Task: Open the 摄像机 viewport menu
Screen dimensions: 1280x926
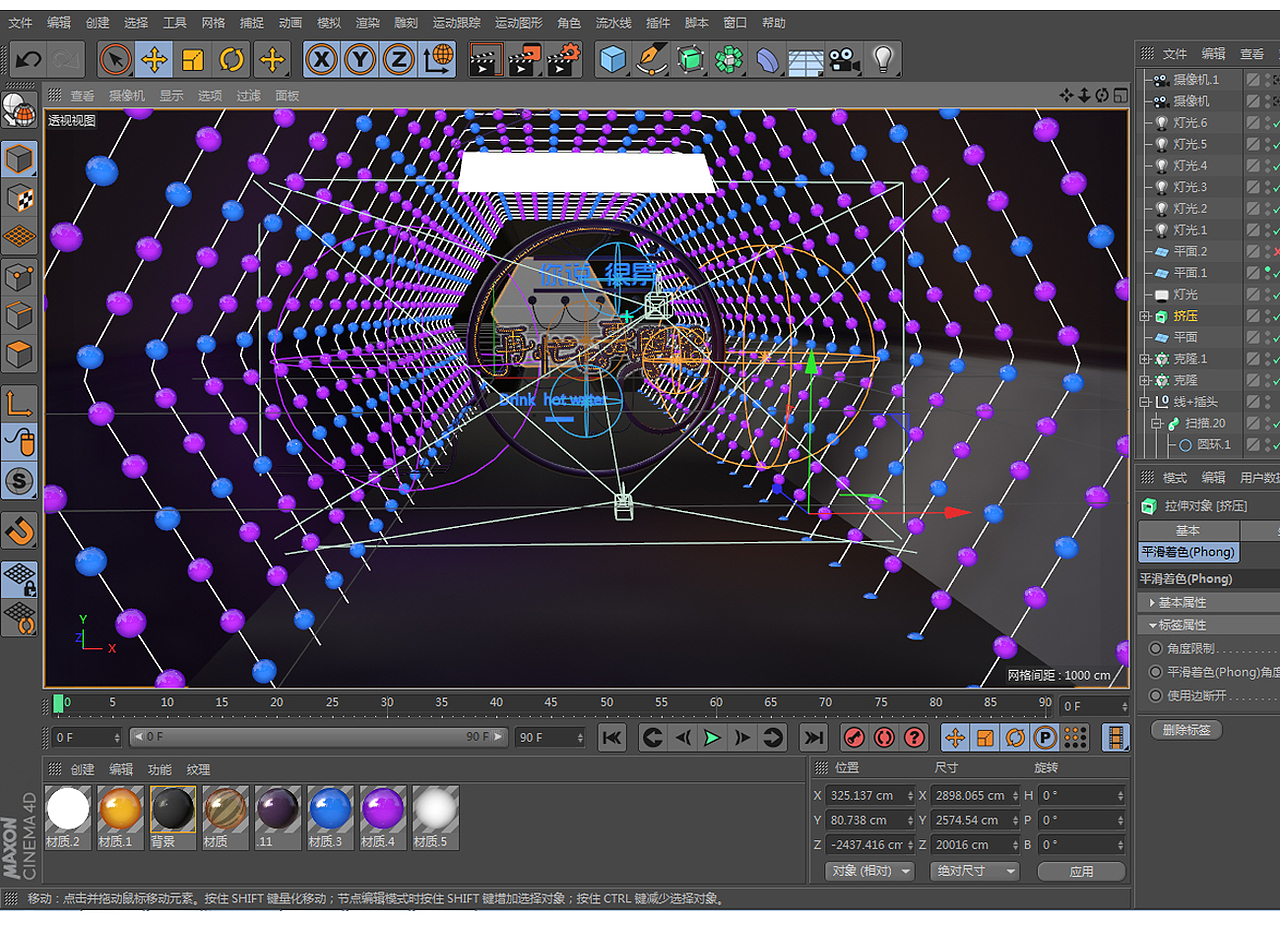Action: coord(127,96)
